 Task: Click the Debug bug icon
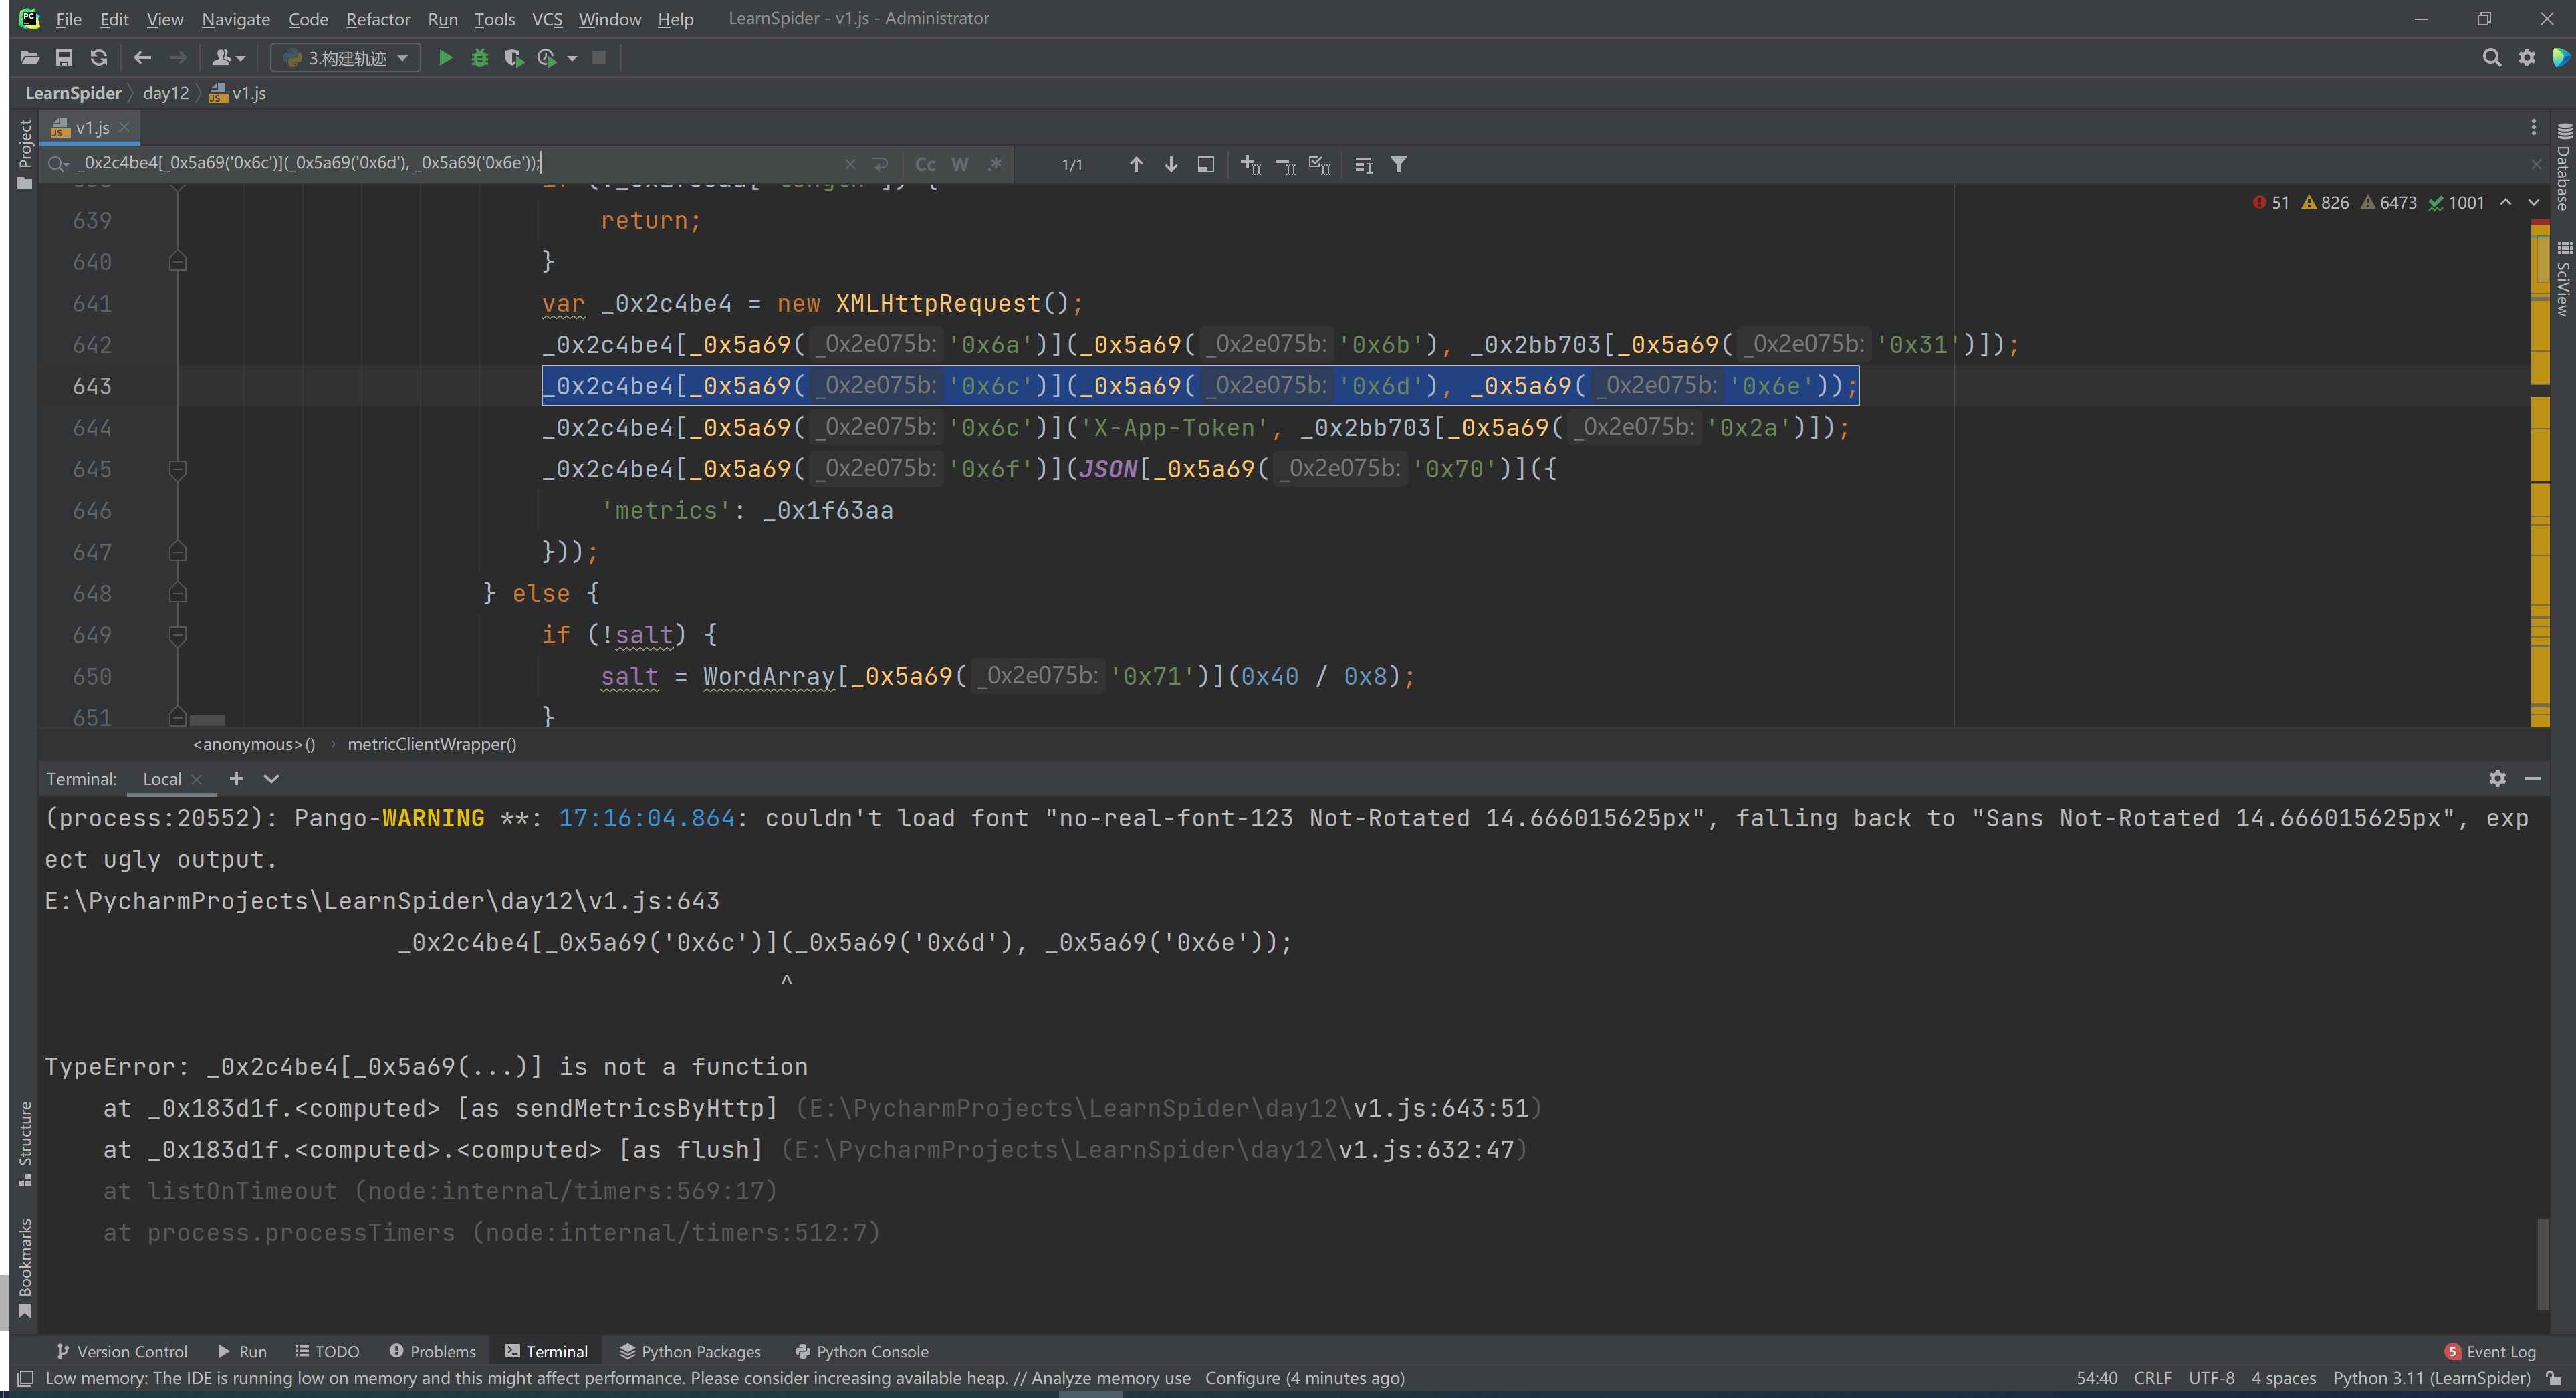[x=480, y=58]
